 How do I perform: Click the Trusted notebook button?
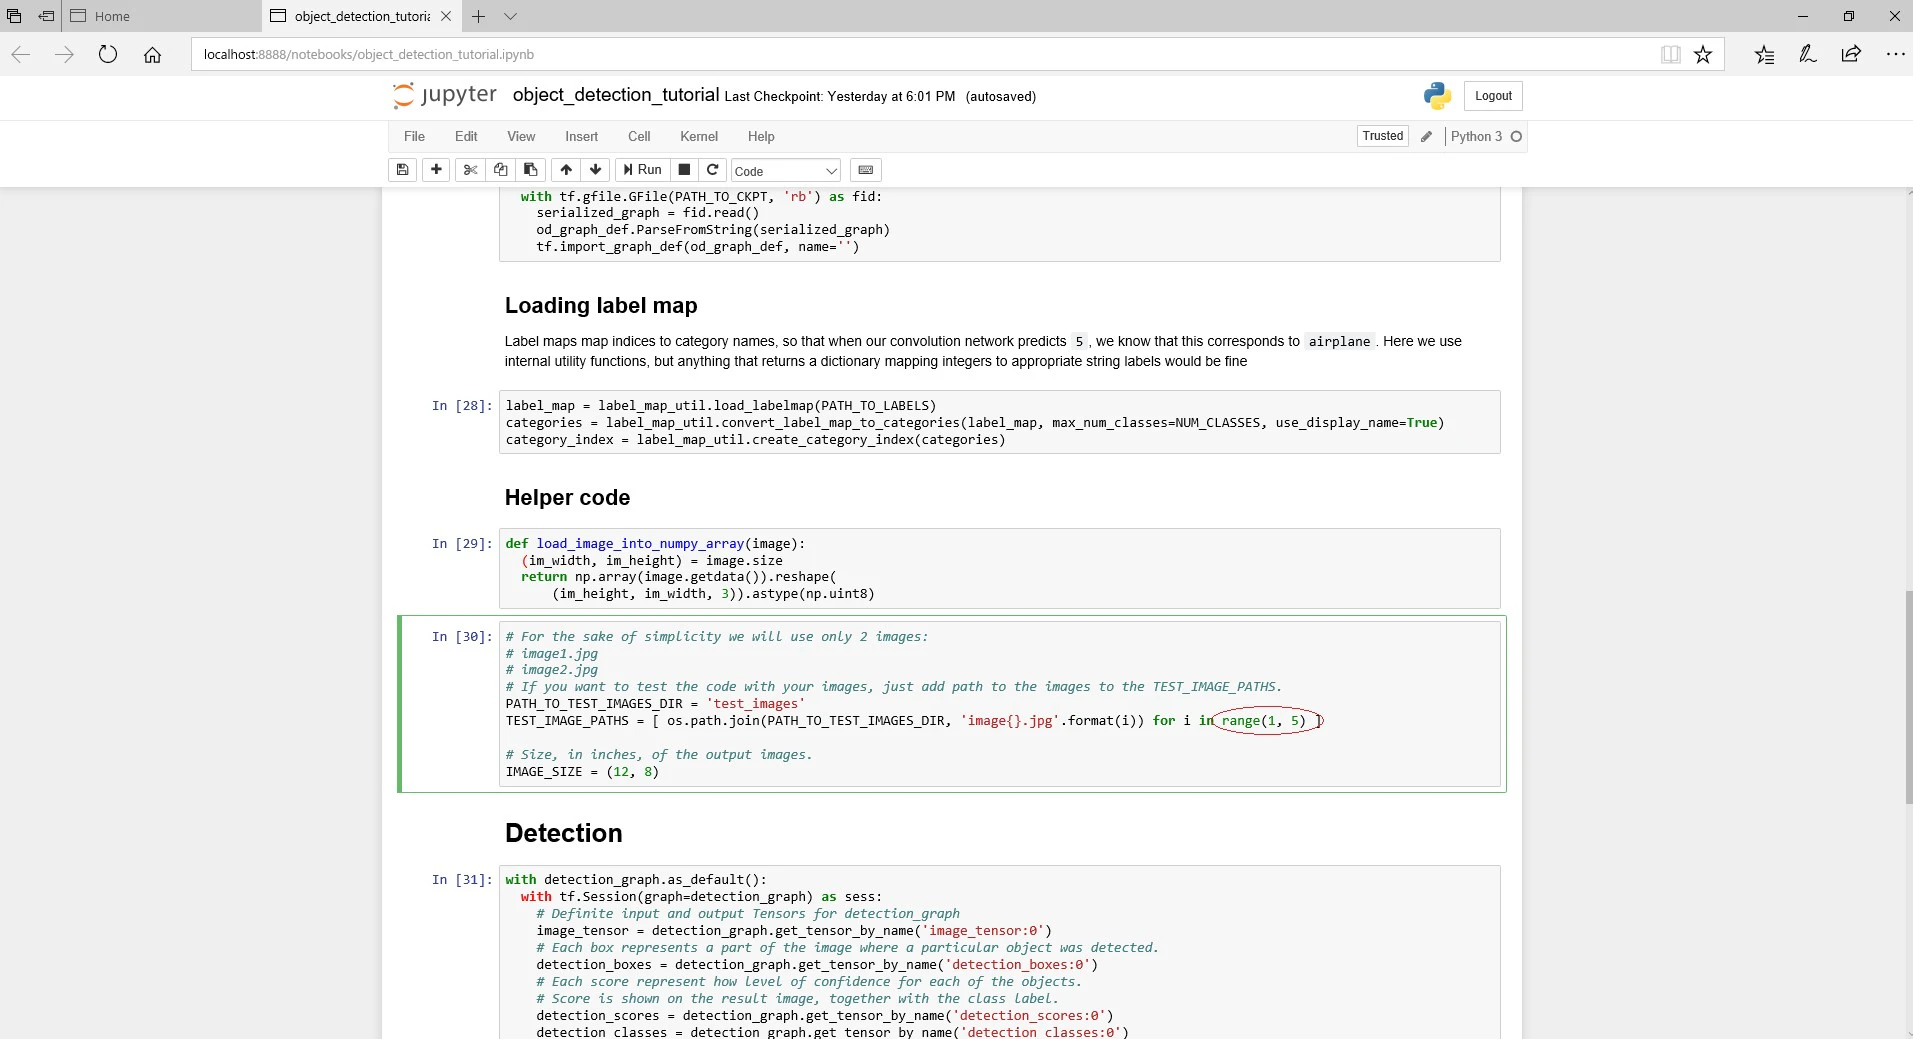pyautogui.click(x=1383, y=137)
